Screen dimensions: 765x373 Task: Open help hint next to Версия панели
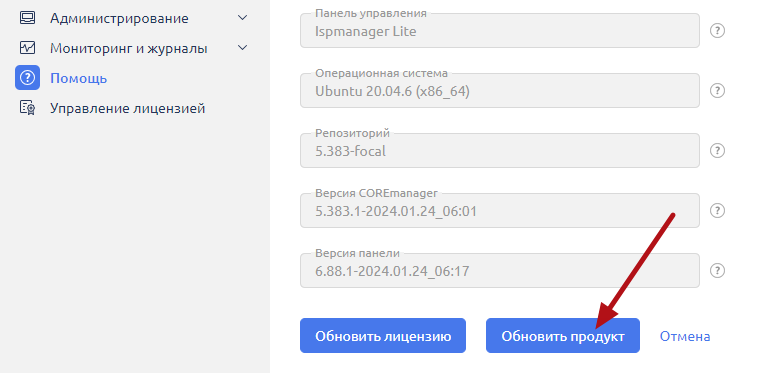pos(717,271)
